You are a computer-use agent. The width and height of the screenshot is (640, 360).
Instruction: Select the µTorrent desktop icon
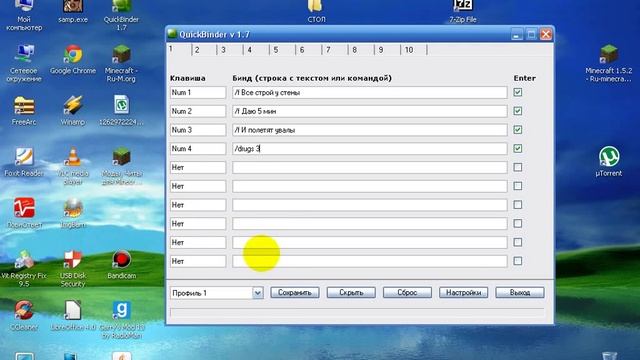pyautogui.click(x=609, y=162)
